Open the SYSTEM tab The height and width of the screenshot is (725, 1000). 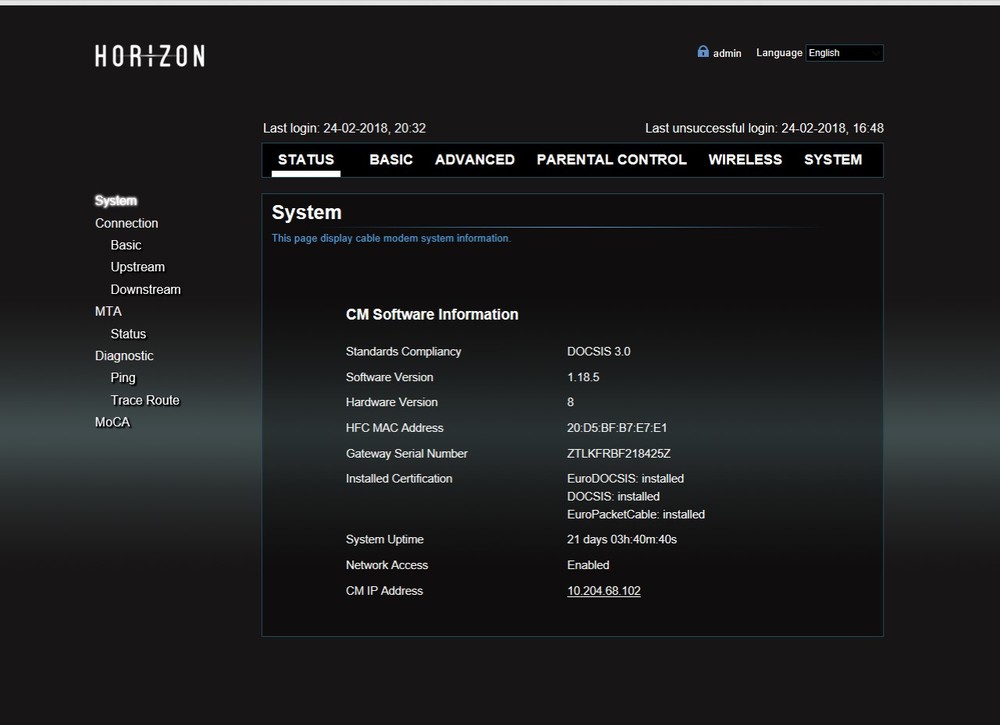(x=833, y=160)
